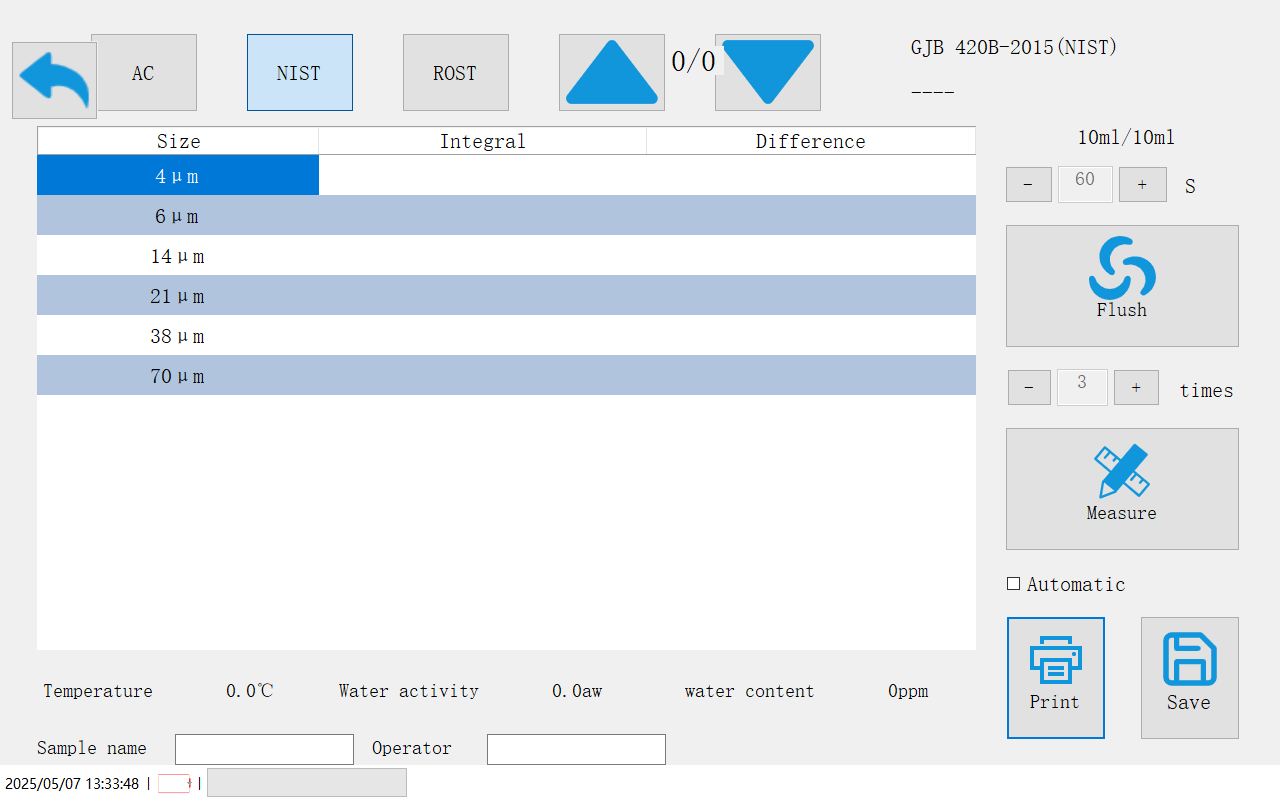Increase flush seconds with plus button
The image size is (1280, 800).
click(1142, 185)
